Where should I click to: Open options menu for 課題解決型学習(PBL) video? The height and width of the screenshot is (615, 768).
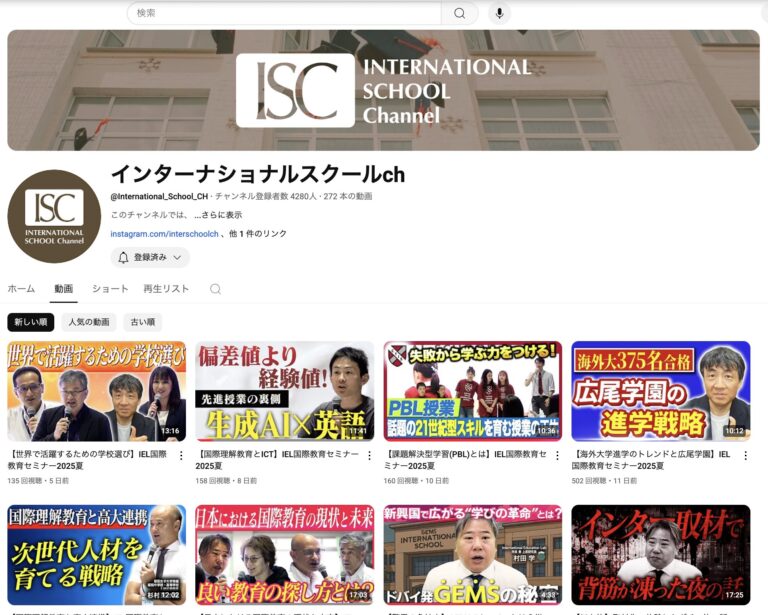point(557,455)
